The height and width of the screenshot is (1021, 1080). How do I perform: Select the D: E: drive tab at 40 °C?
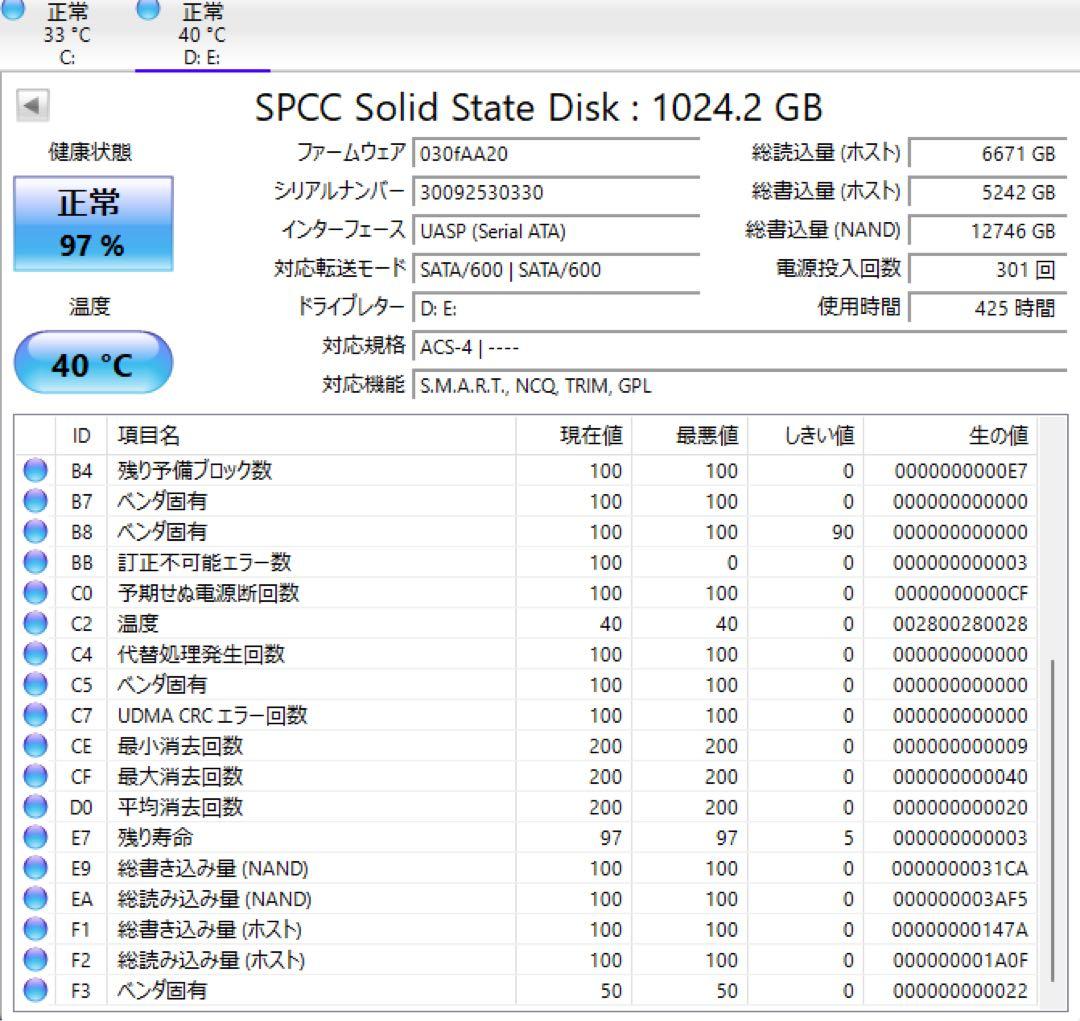pos(202,34)
